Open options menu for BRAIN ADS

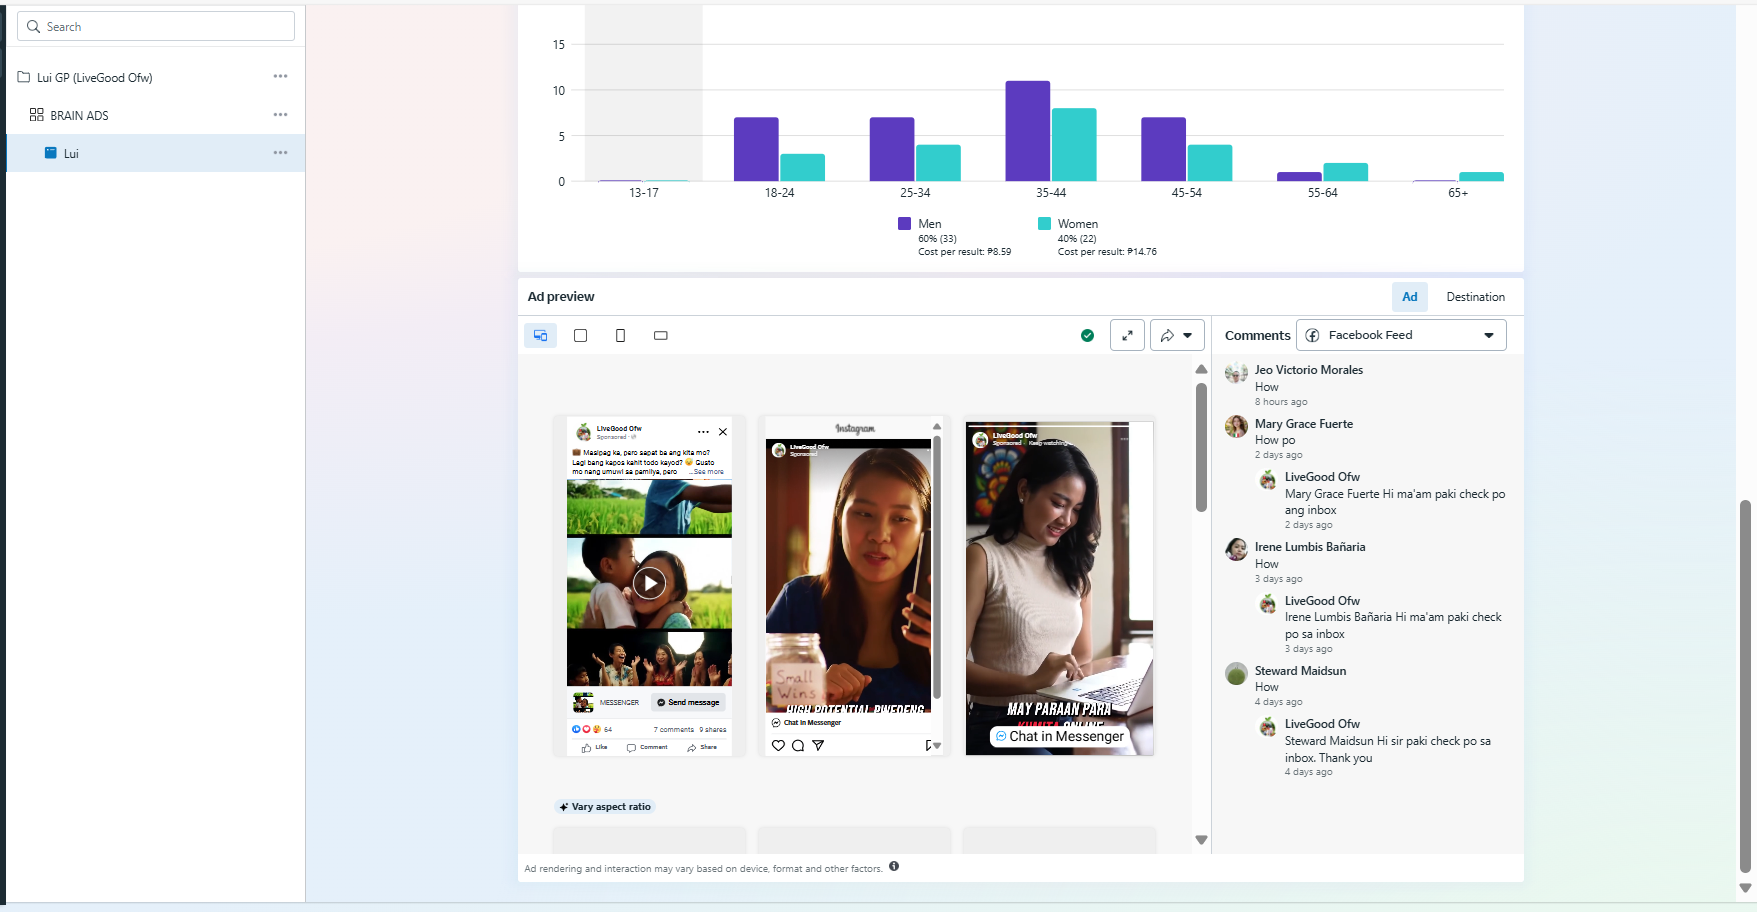coord(280,115)
